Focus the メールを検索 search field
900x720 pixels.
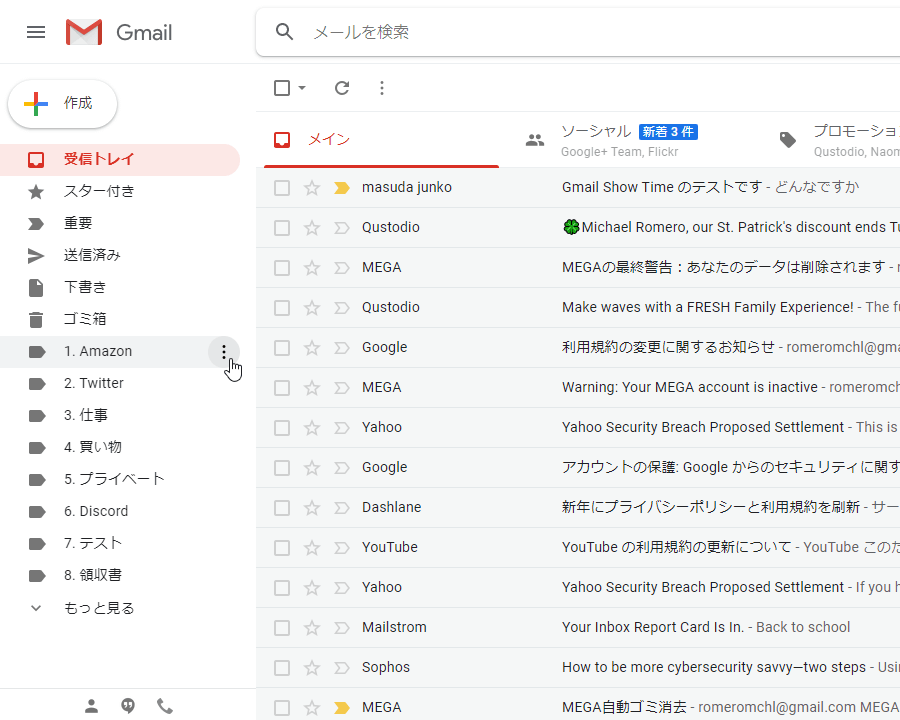578,32
